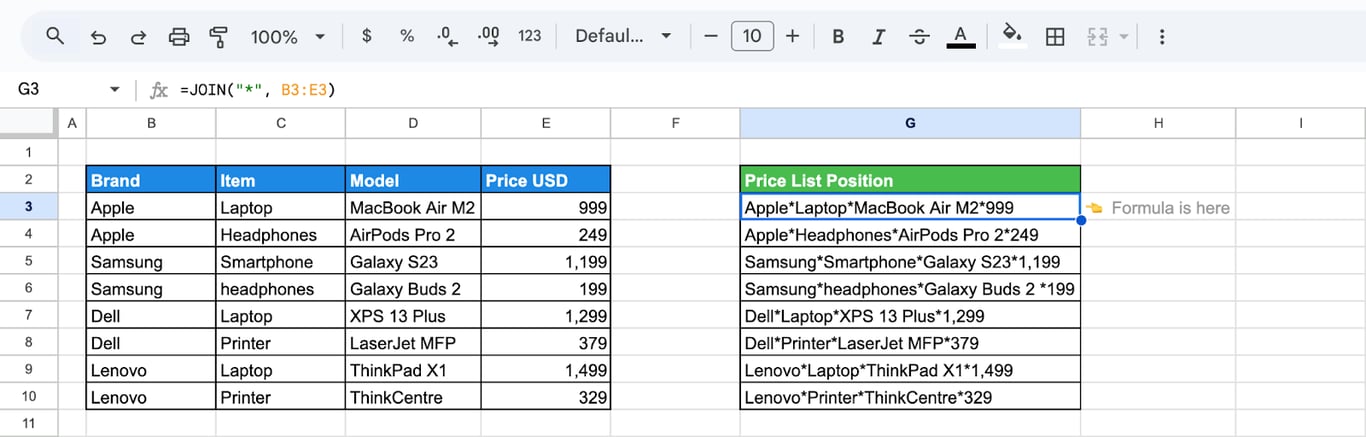Select cell containing Galaxy S23
The height and width of the screenshot is (437, 1366).
tap(413, 261)
